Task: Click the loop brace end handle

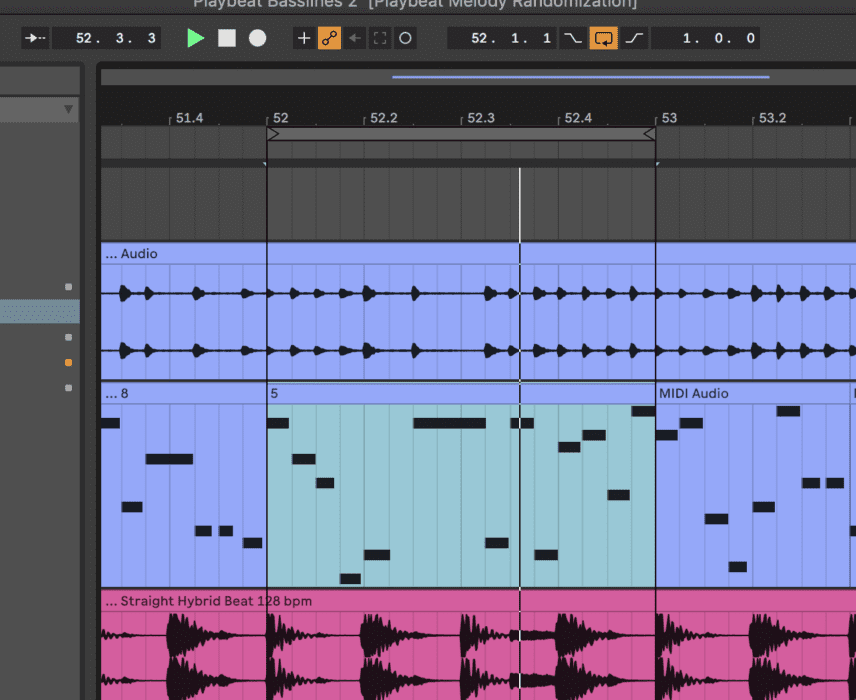Action: (x=650, y=134)
